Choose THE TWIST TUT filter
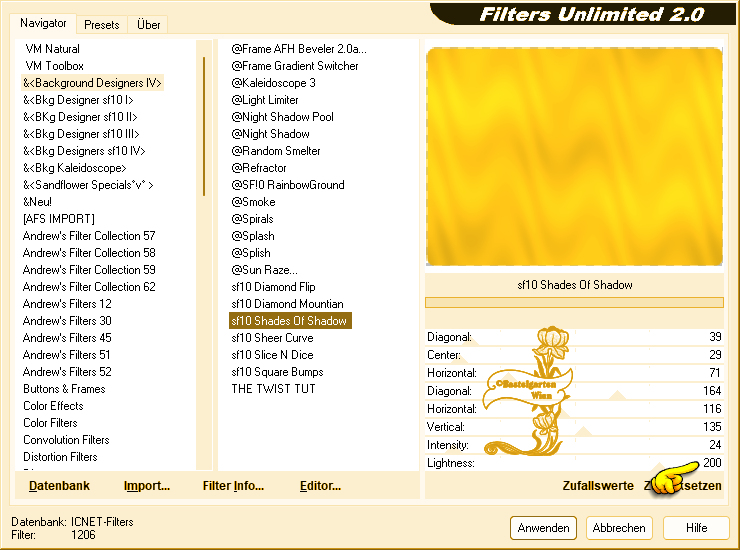Viewport: 740px width, 550px height. click(273, 389)
